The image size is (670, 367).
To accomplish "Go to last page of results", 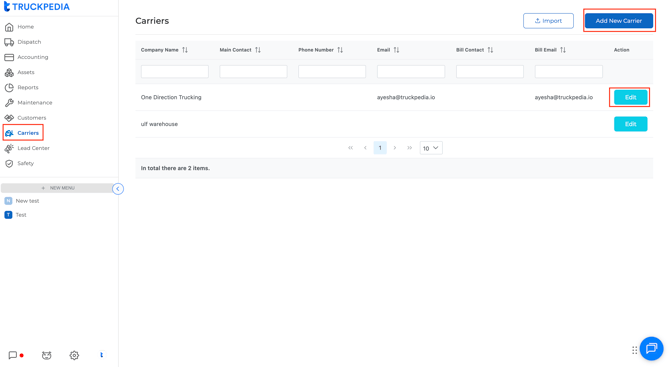I will 409,148.
